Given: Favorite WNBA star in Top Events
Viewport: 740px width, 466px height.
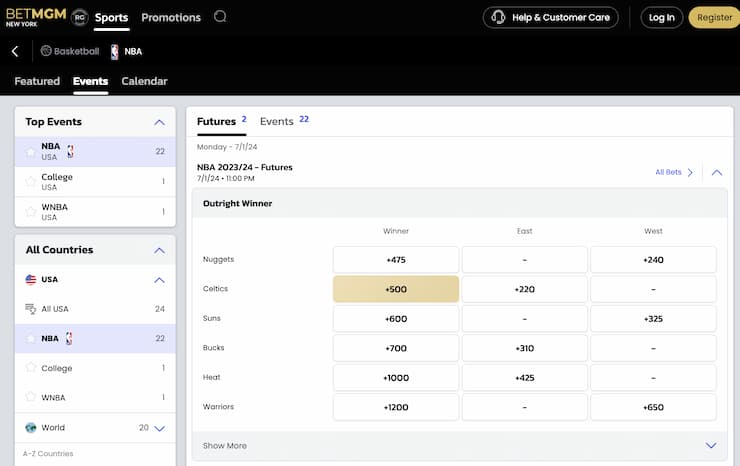Looking at the screenshot, I should click(31, 212).
